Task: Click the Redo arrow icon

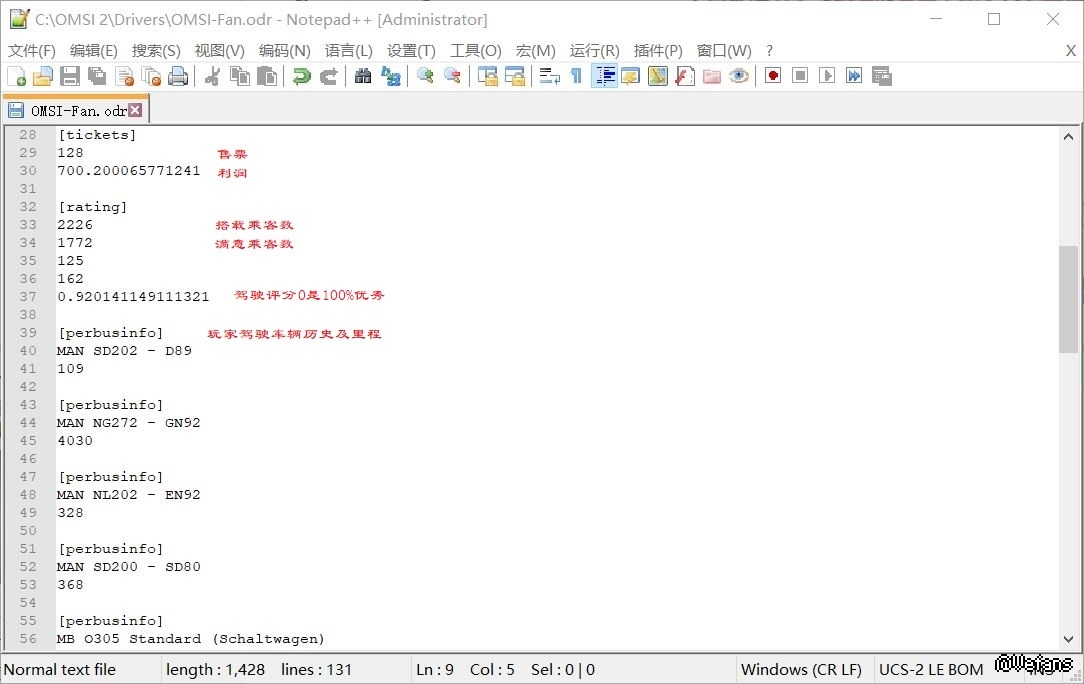Action: pyautogui.click(x=328, y=76)
